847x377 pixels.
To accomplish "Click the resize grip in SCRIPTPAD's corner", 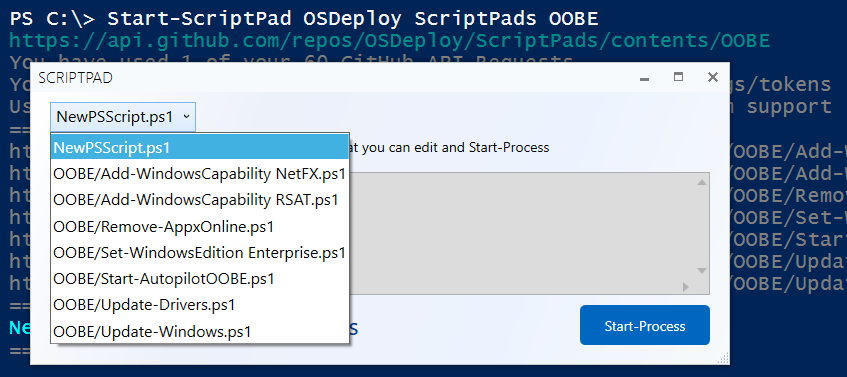I will coord(722,358).
